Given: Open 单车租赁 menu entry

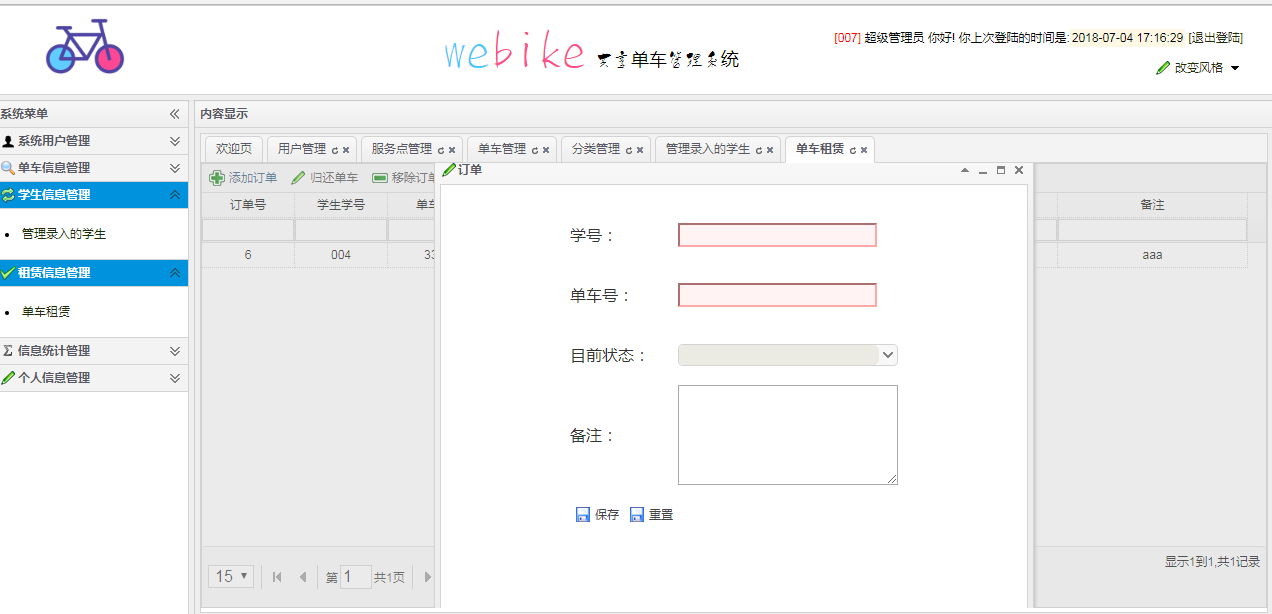Looking at the screenshot, I should coord(46,312).
